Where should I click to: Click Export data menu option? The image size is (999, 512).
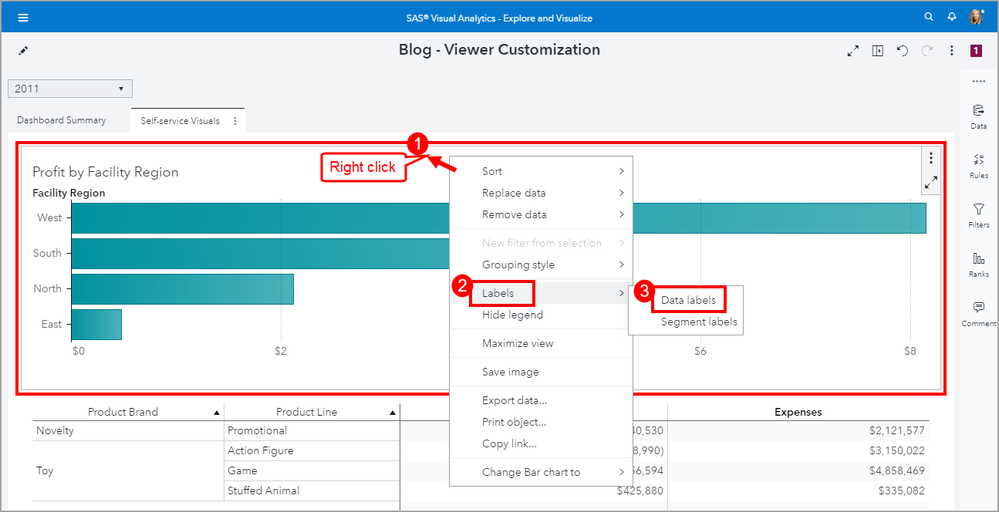pos(514,401)
